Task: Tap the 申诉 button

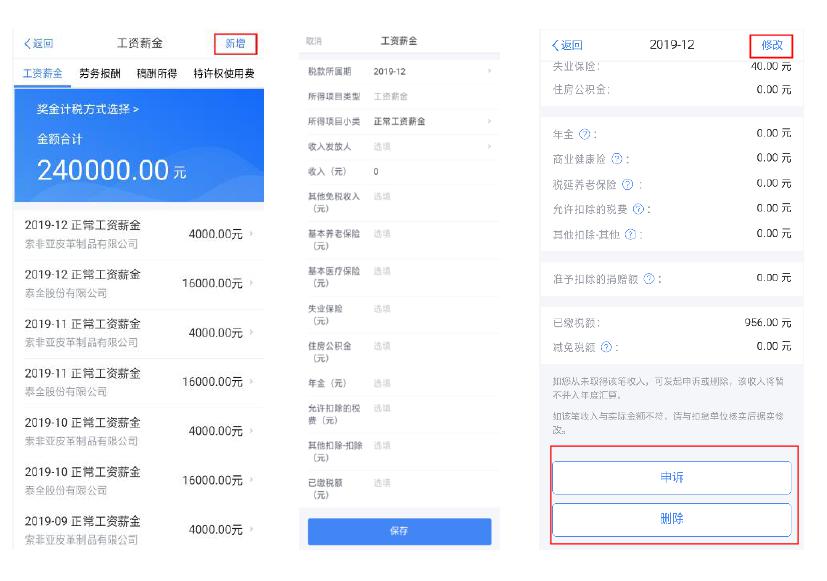Action: tap(671, 478)
